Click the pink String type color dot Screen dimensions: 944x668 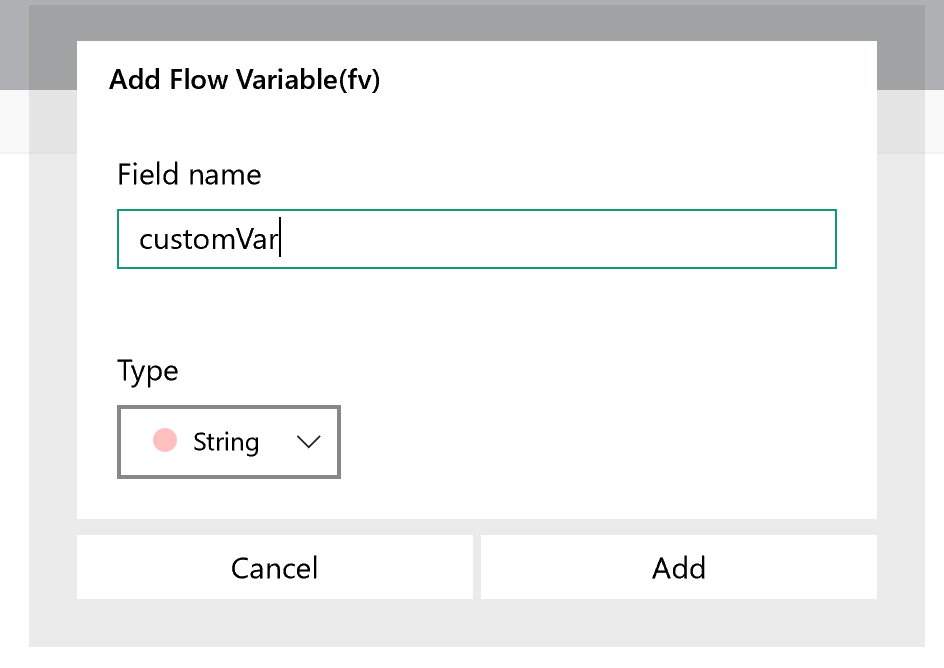tap(164, 440)
